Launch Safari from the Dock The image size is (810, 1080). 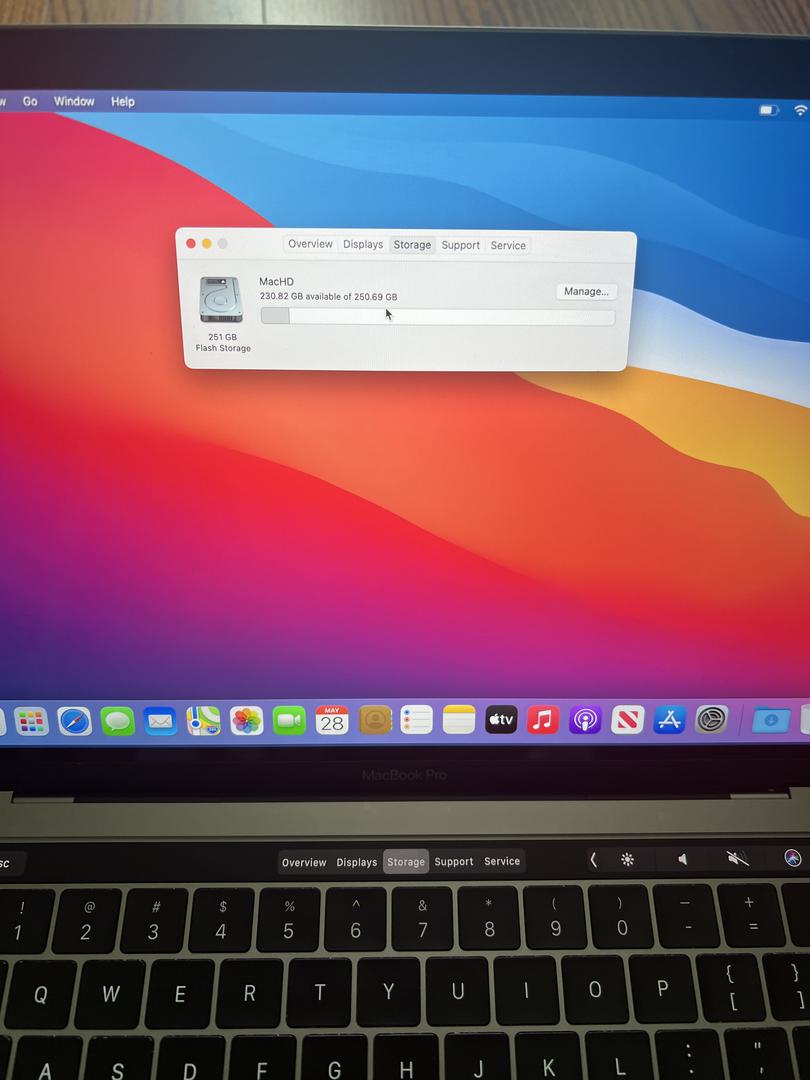(x=74, y=721)
